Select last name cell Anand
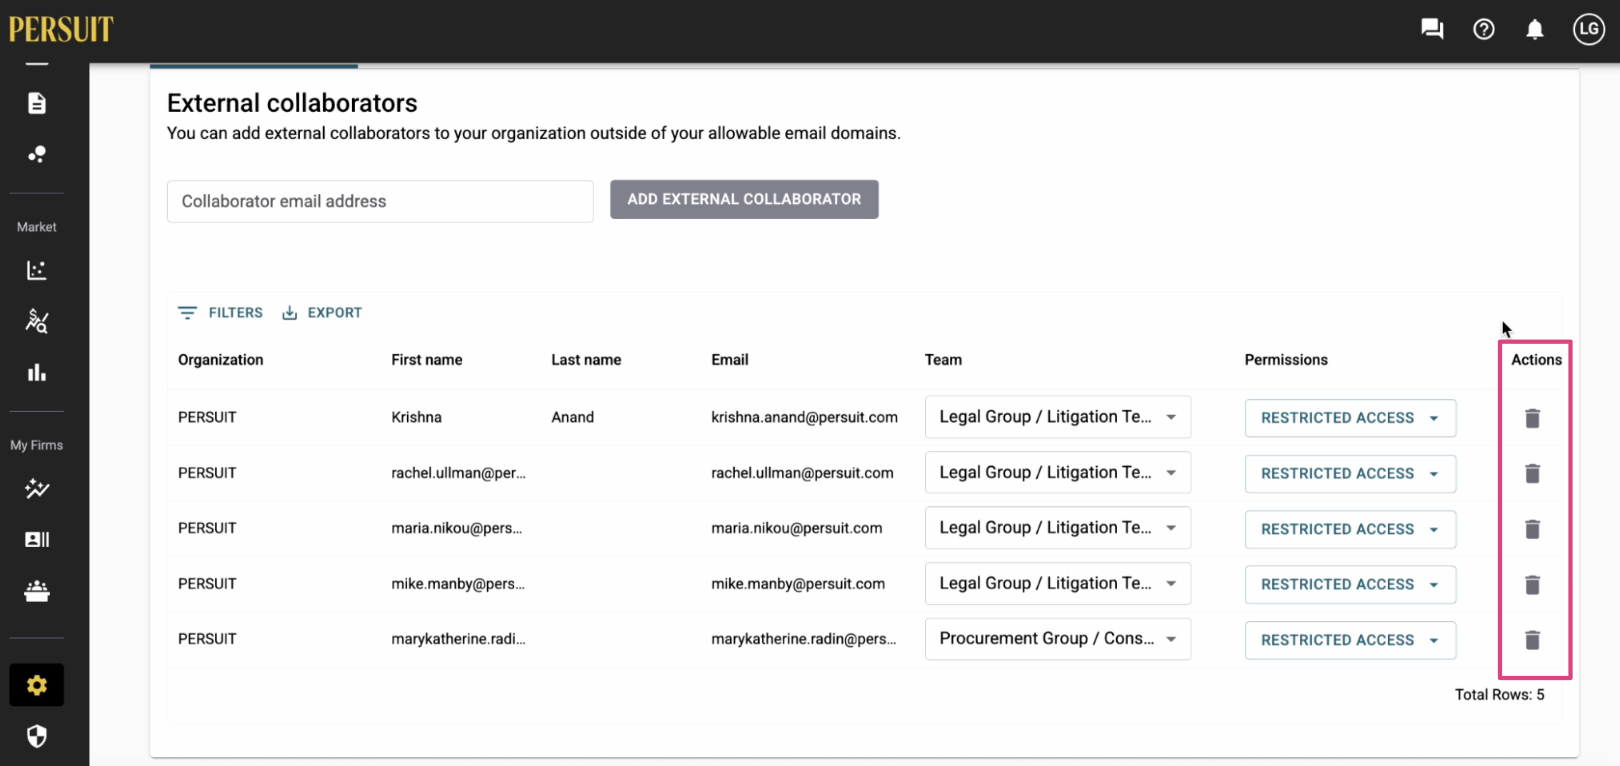Image resolution: width=1620 pixels, height=766 pixels. (573, 417)
